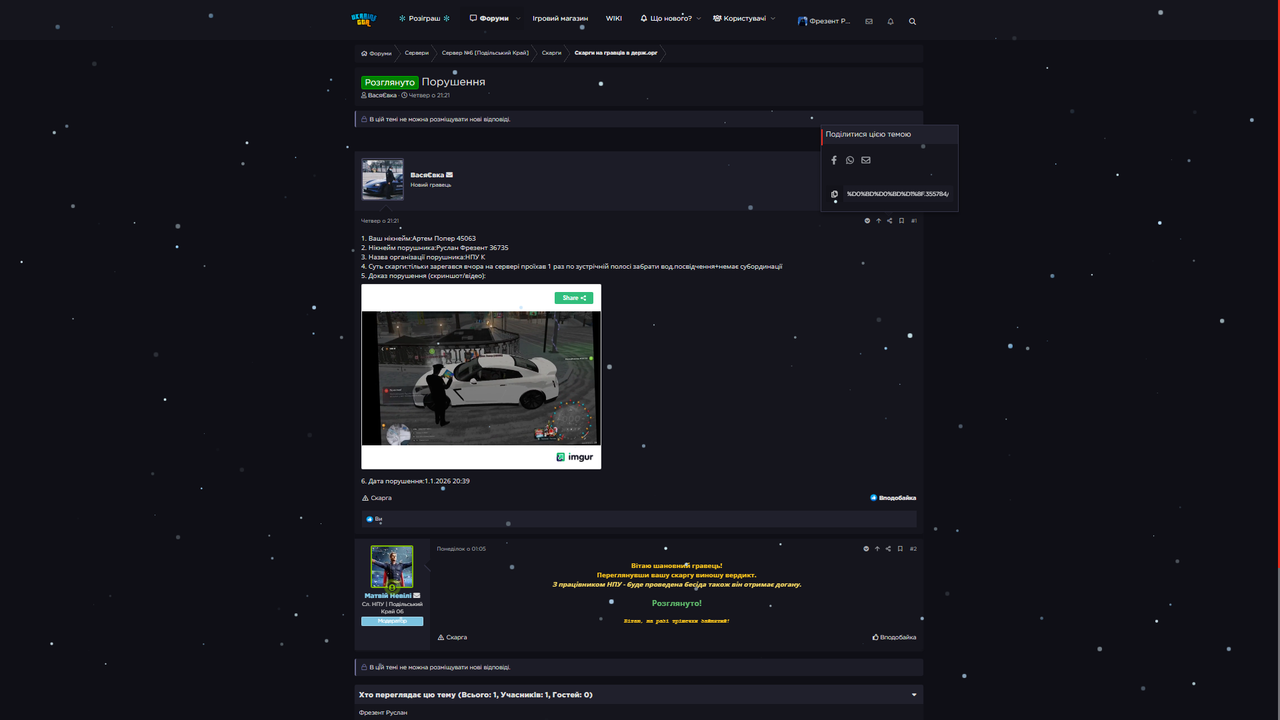Report post #2 with Скарга

453,637
